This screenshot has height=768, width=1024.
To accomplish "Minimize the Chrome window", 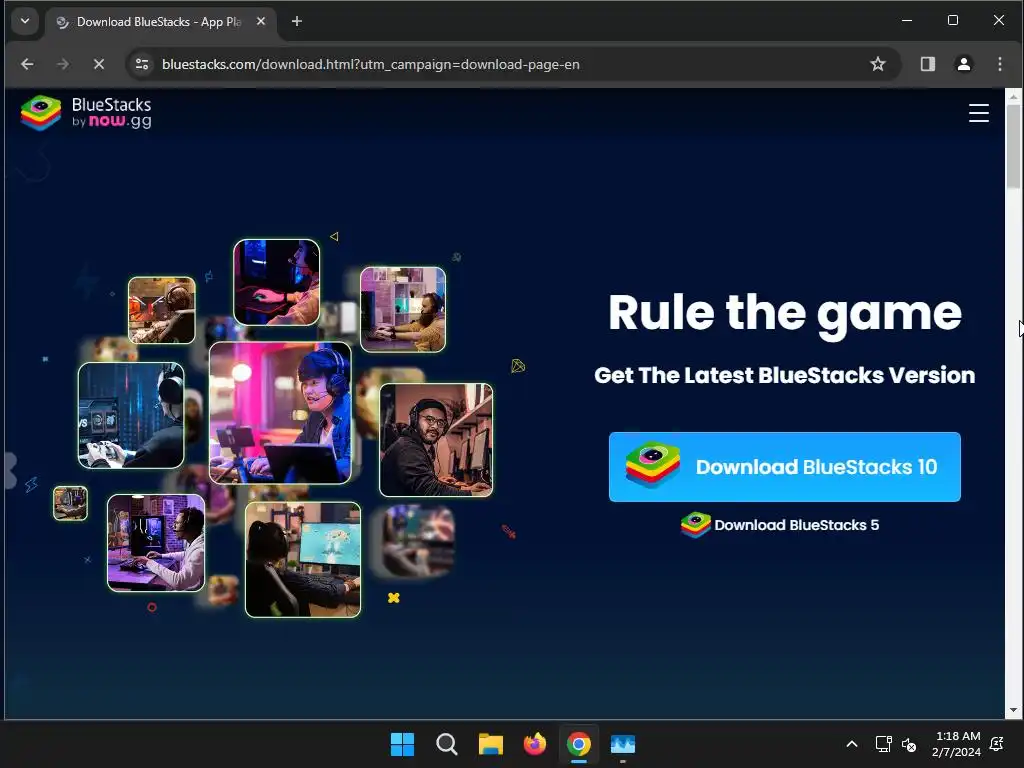I will 907,21.
